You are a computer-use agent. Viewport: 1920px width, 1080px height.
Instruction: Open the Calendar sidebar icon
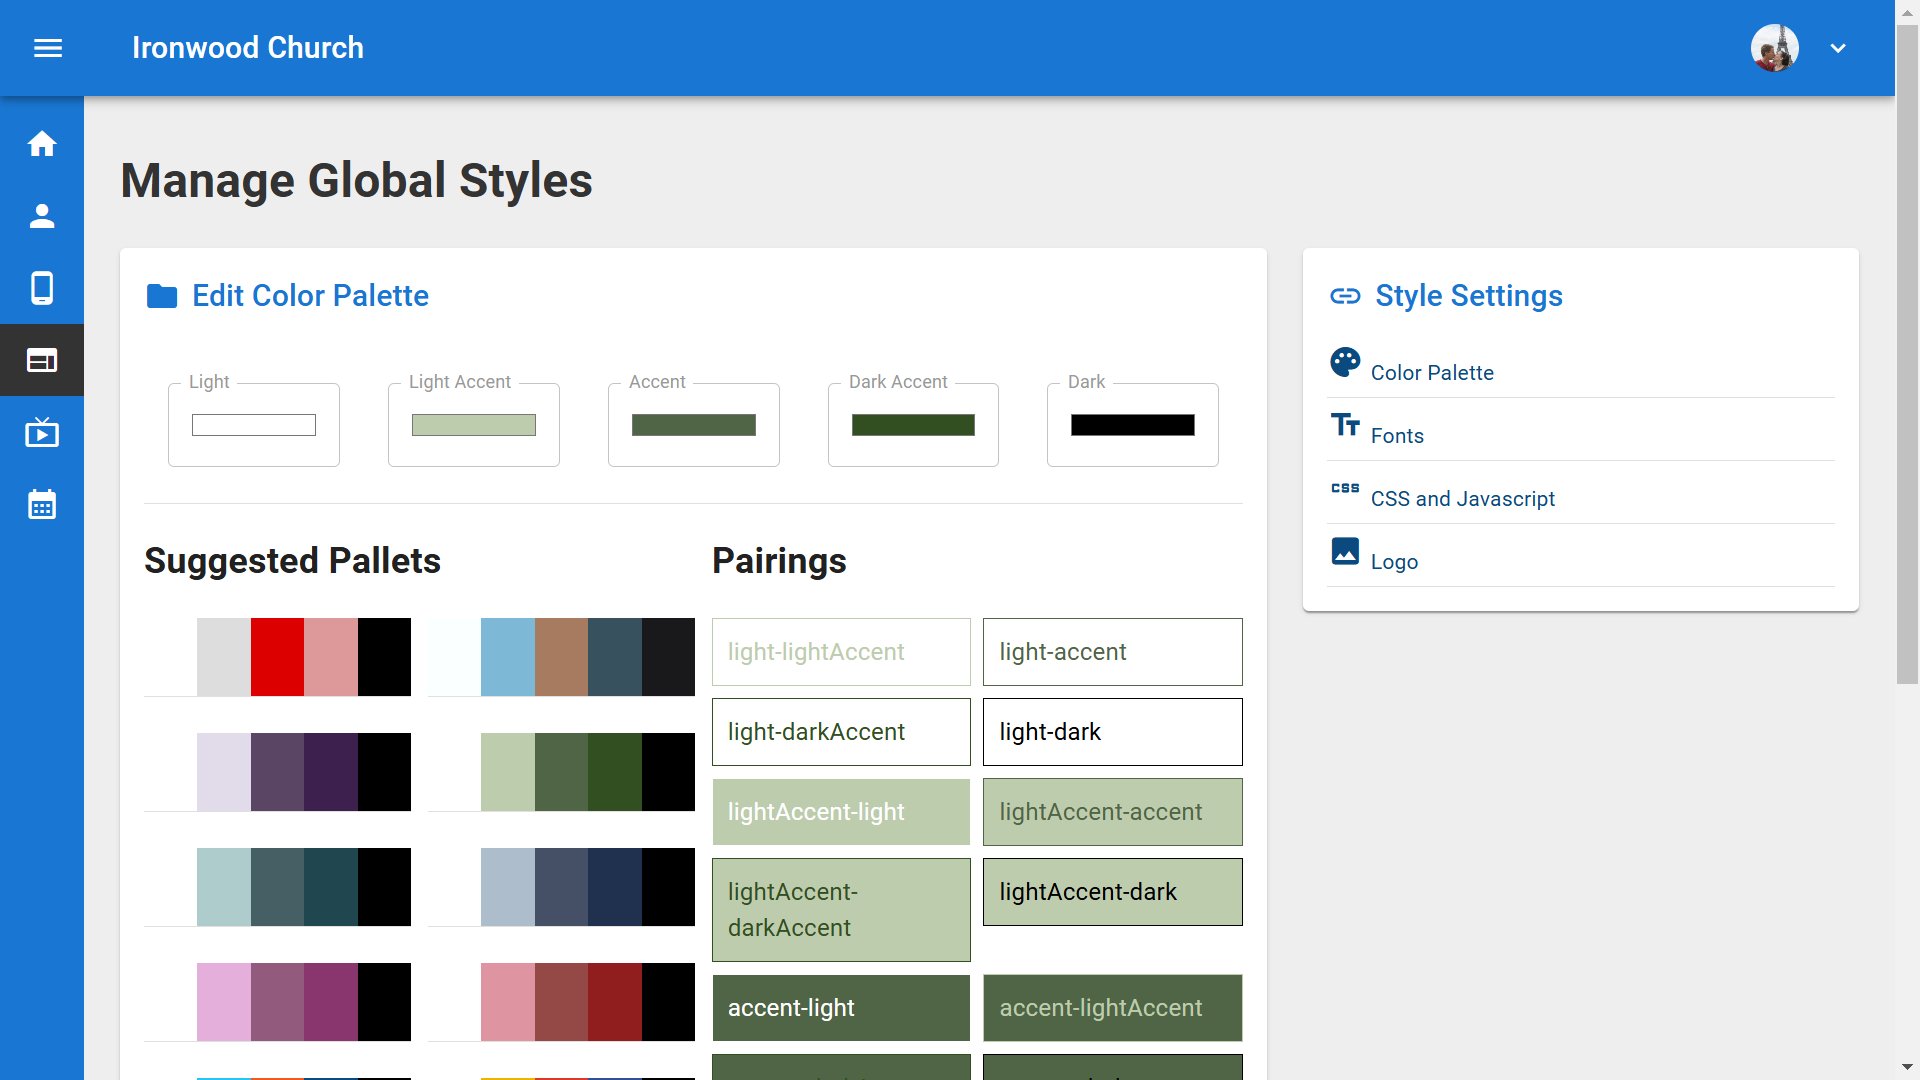tap(42, 505)
